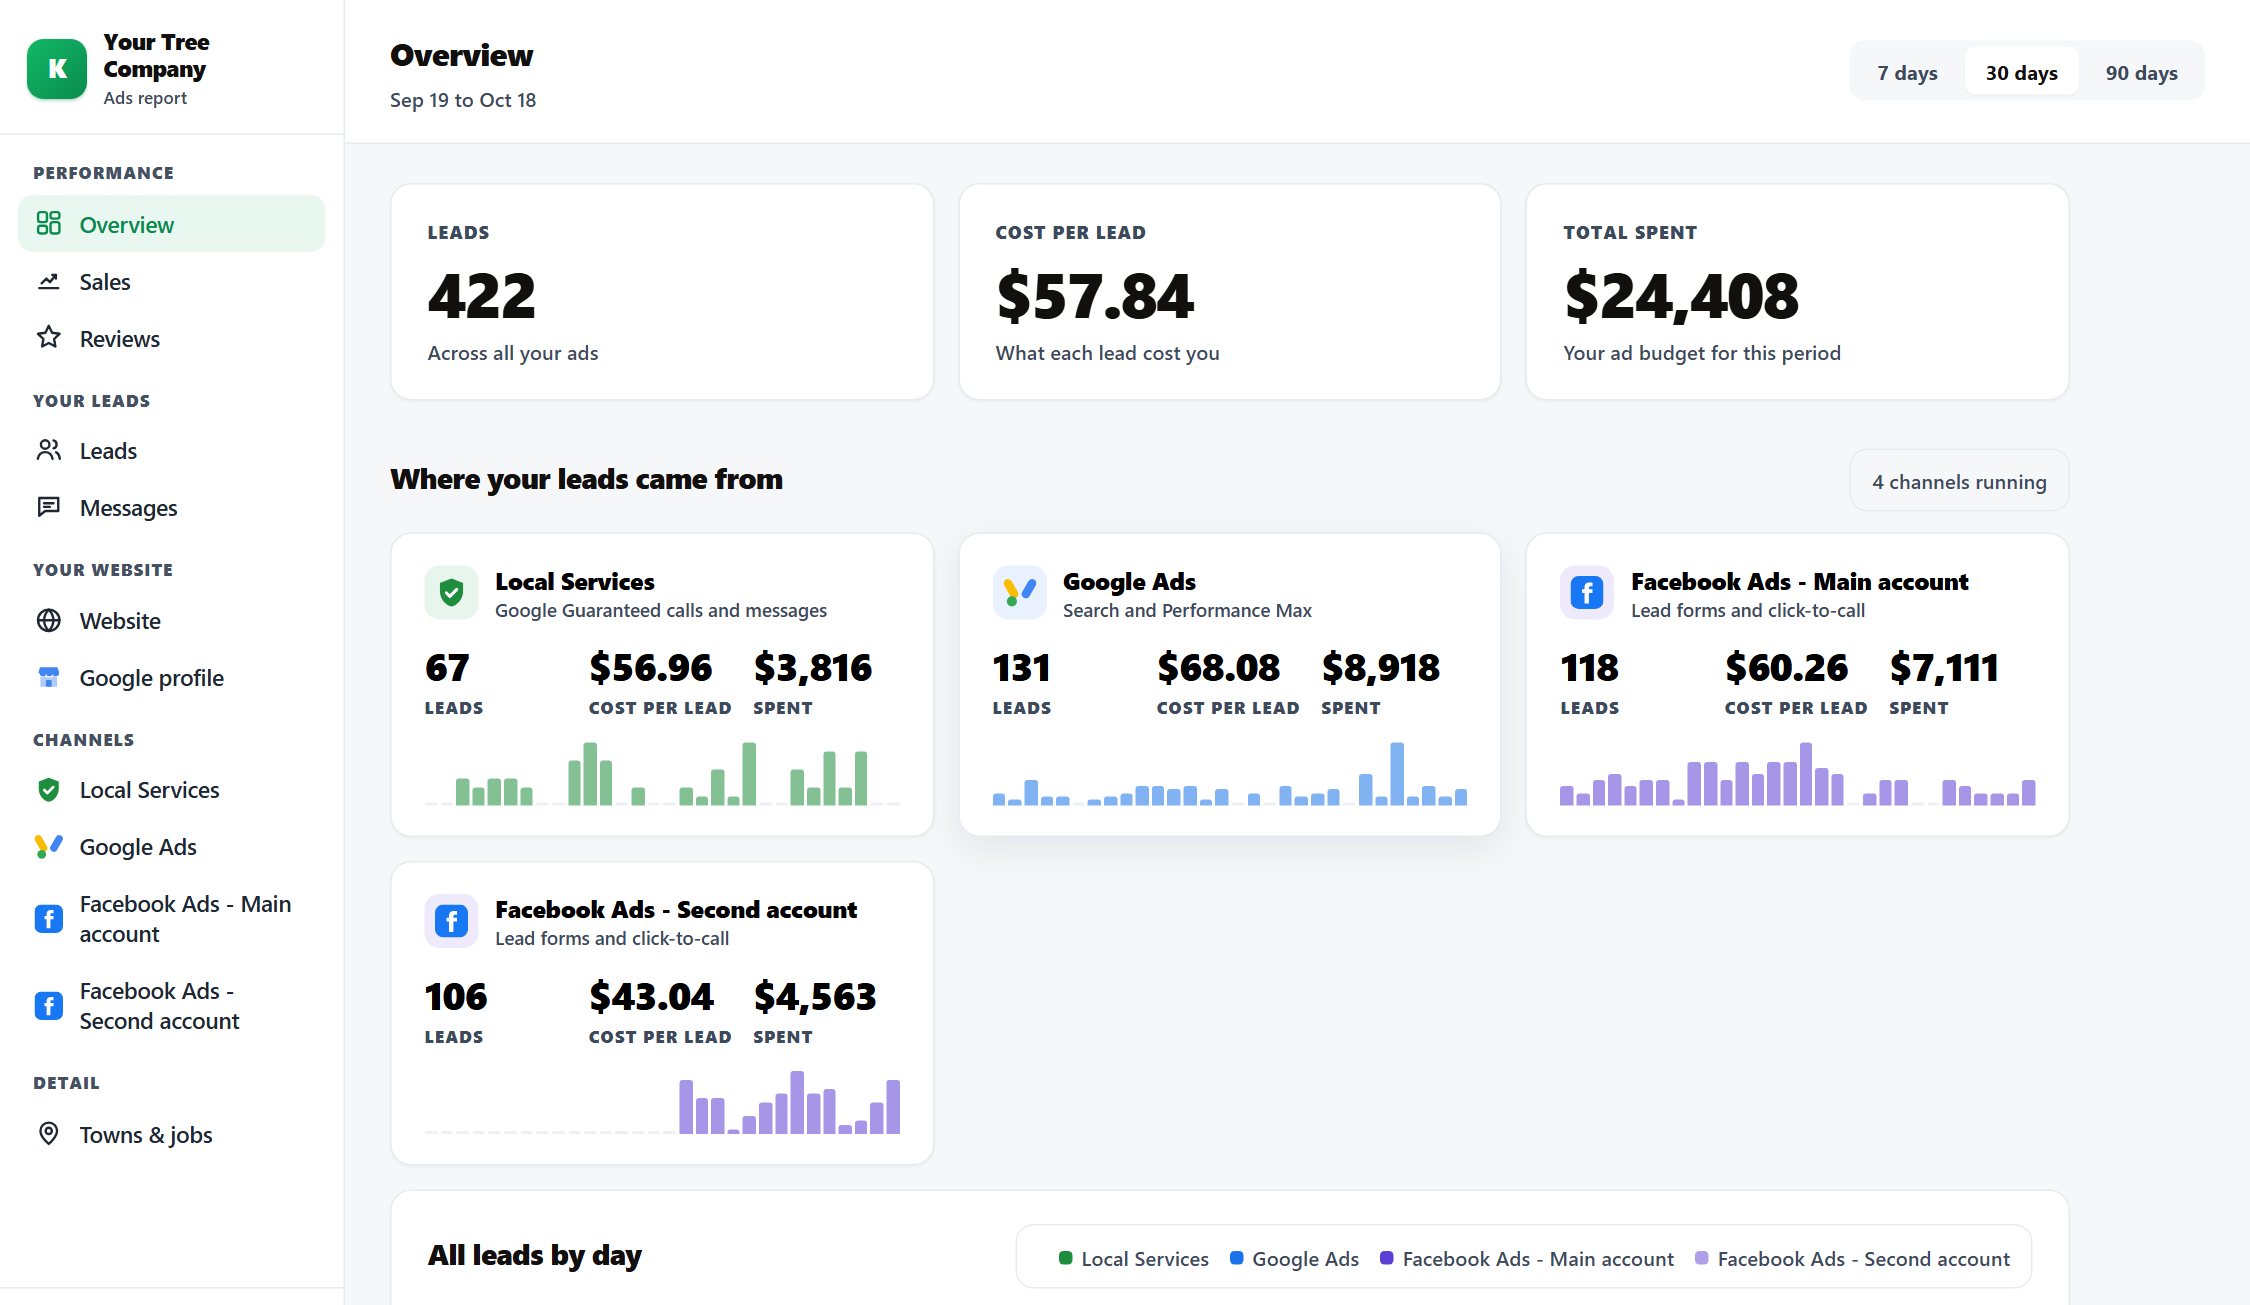Toggle Facebook Ads - Second account legend entry
Viewport: 2250px width, 1305px height.
(x=1852, y=1258)
